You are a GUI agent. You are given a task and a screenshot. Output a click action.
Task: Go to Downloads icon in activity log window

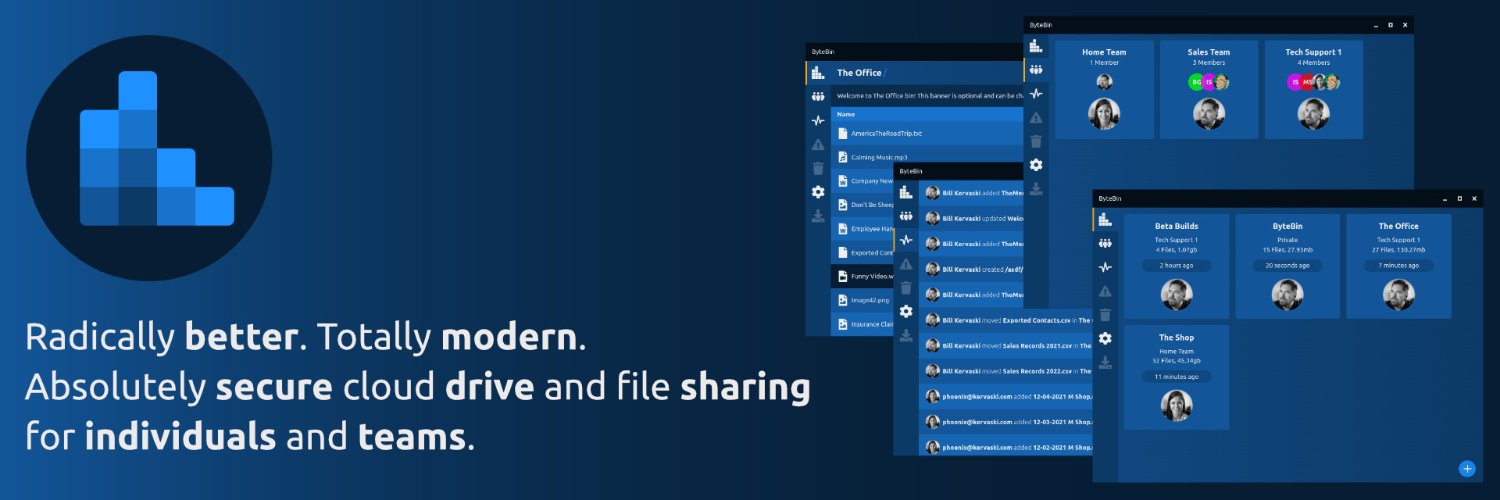tap(906, 336)
